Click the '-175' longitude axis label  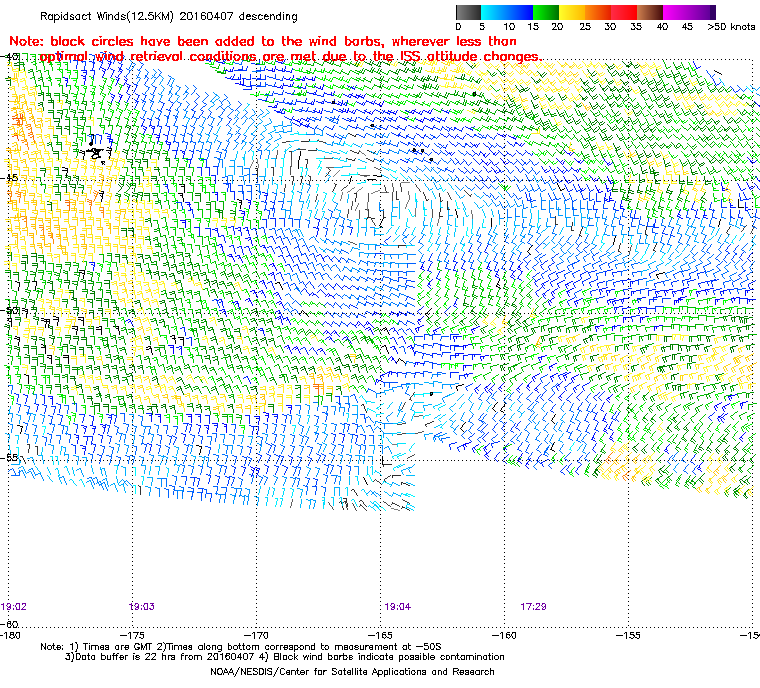click(132, 635)
